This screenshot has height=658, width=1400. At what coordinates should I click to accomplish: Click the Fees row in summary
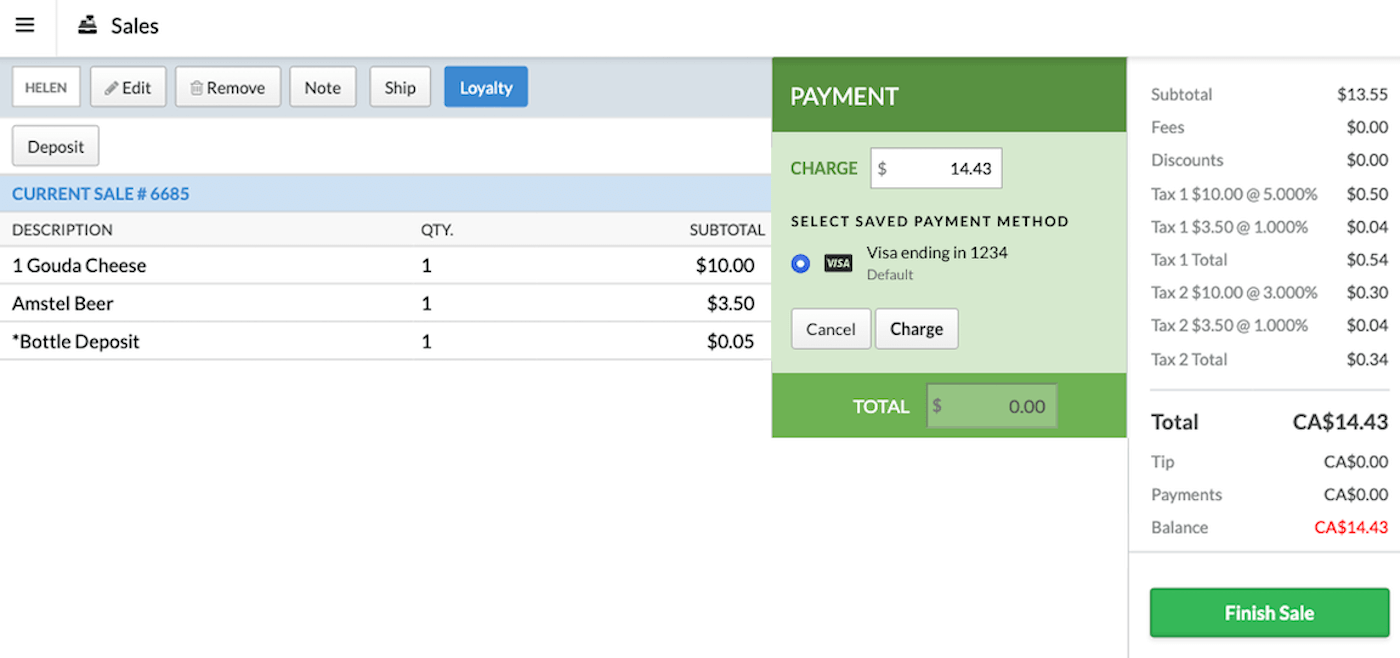(1269, 128)
